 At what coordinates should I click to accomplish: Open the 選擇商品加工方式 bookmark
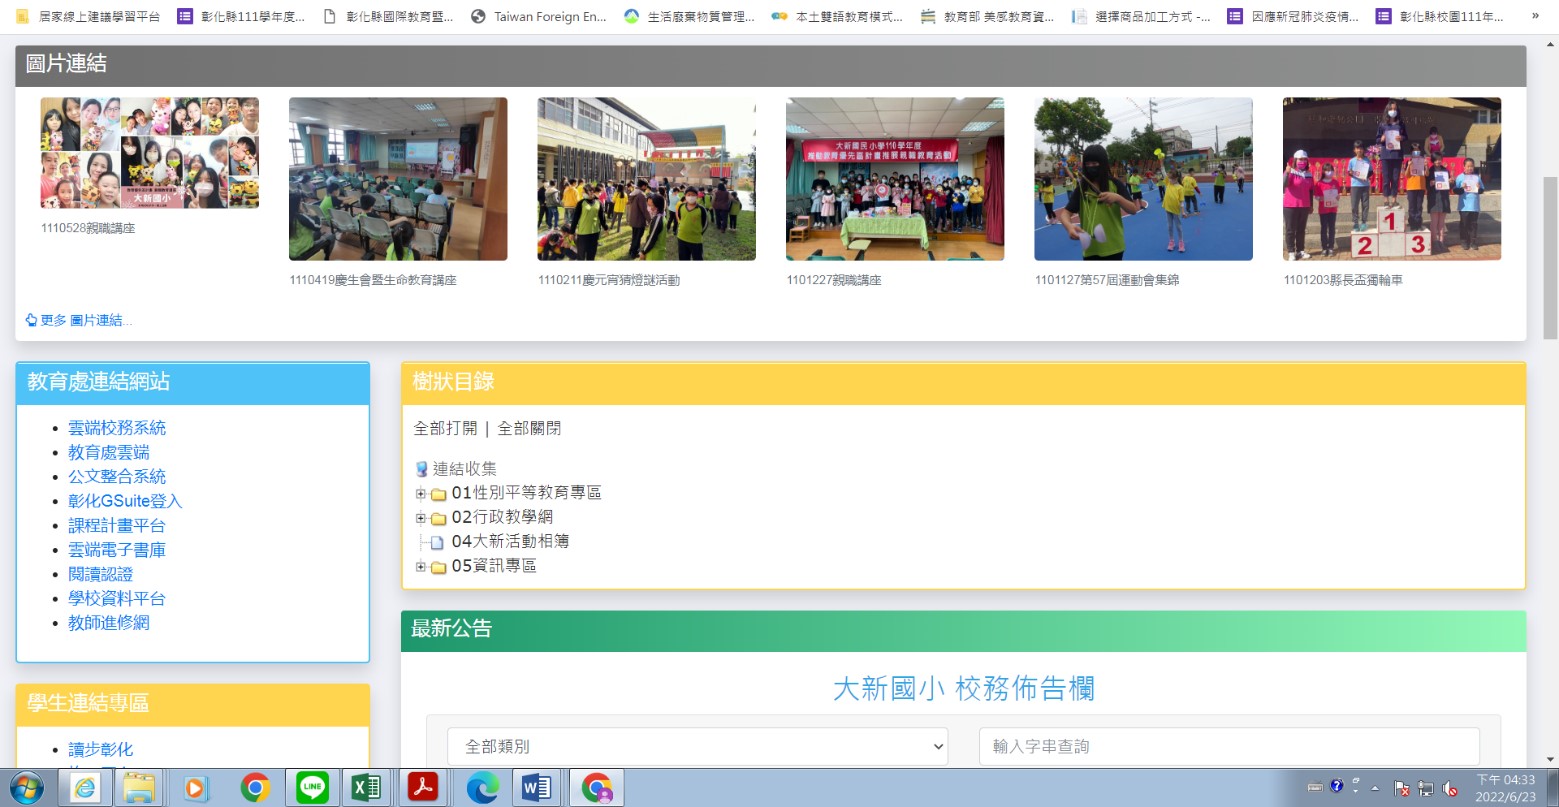1140,16
